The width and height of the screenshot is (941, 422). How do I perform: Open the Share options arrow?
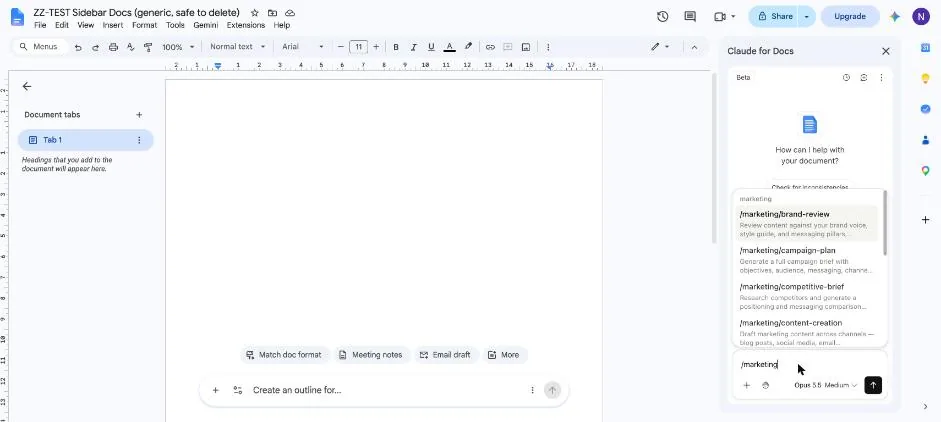click(x=807, y=16)
